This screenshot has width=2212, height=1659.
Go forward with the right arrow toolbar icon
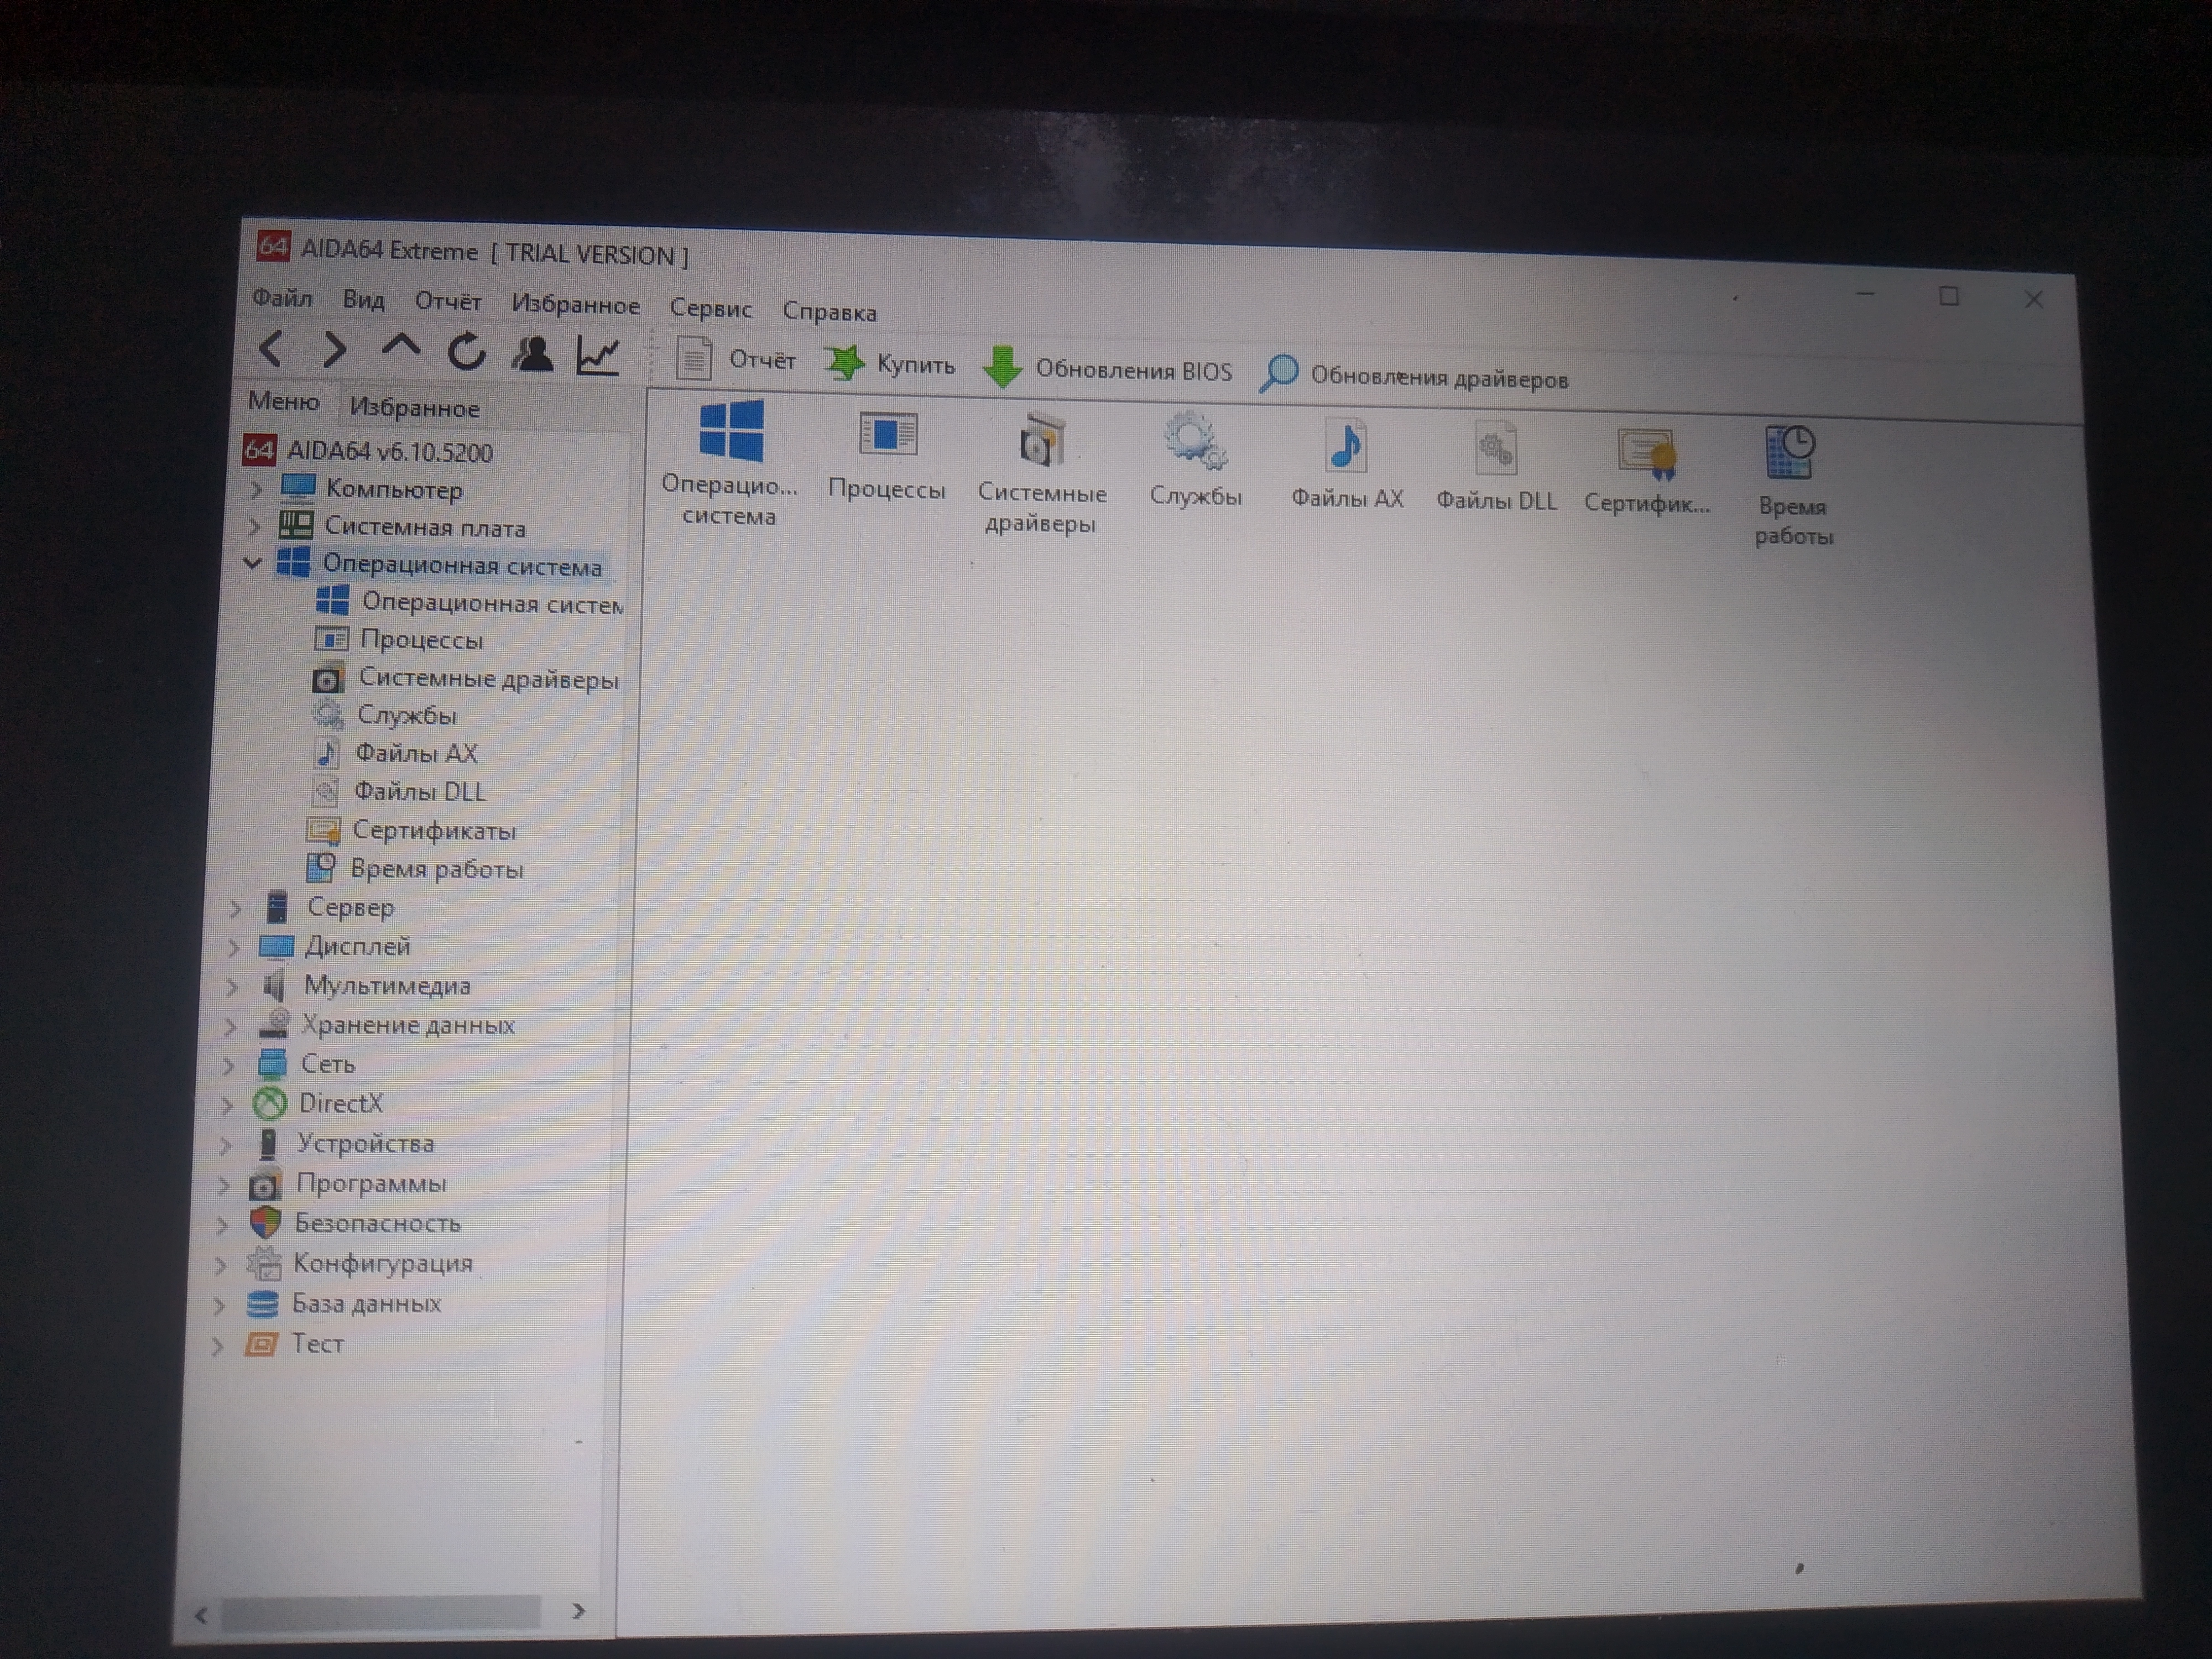coord(334,350)
